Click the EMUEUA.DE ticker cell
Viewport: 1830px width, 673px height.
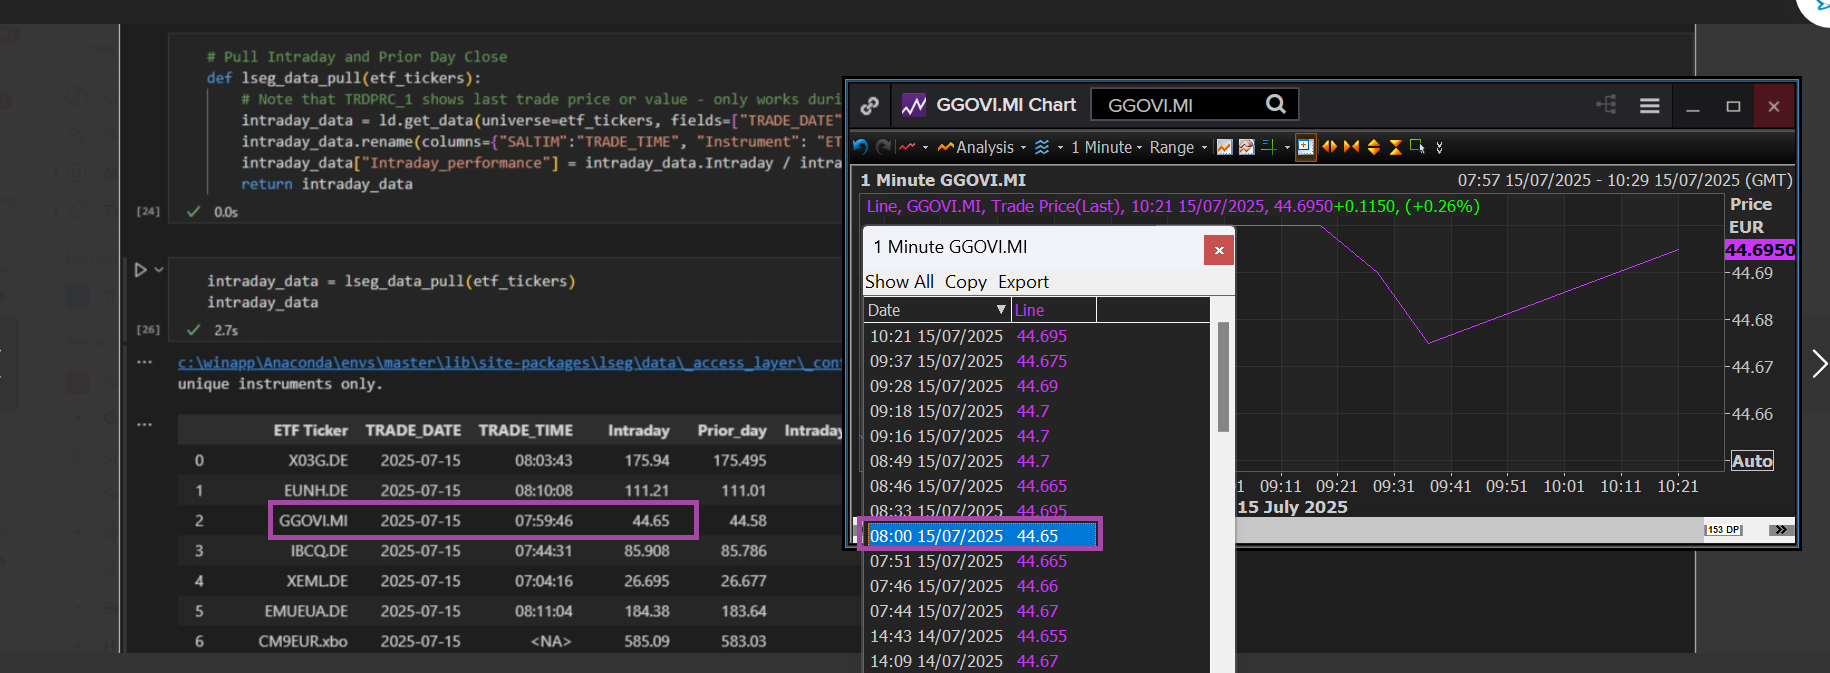[x=306, y=611]
